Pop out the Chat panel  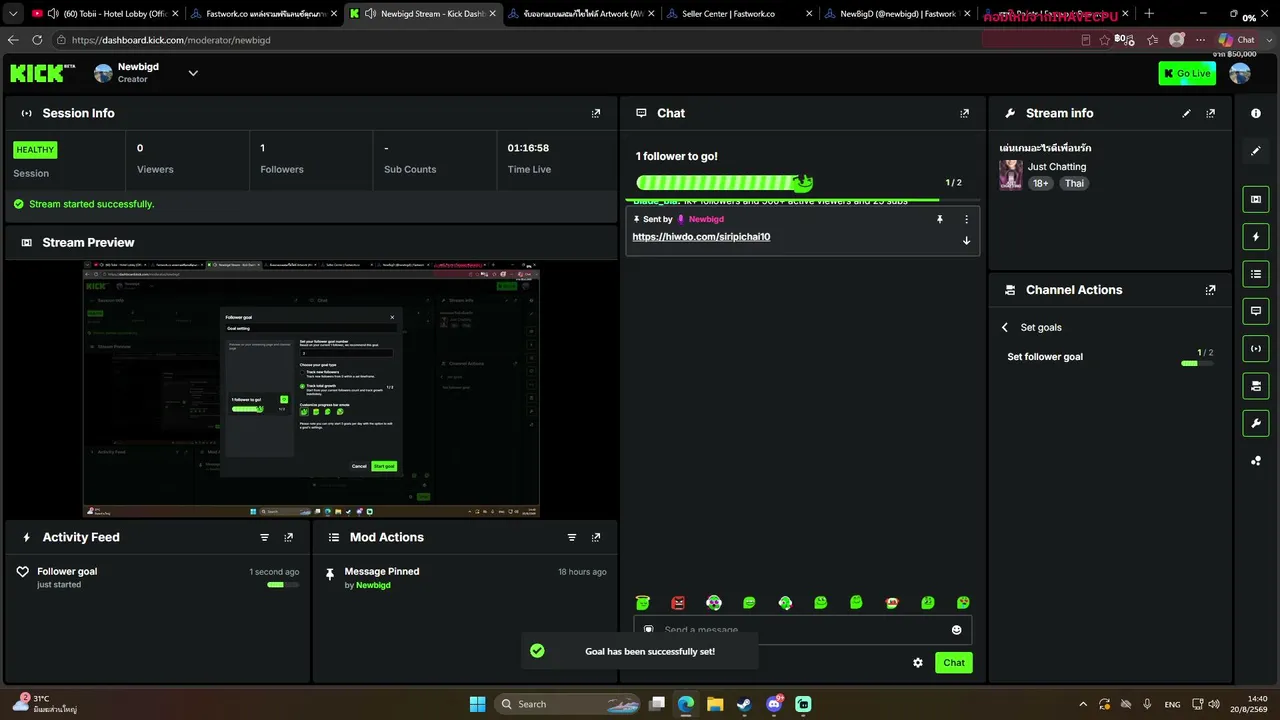[x=964, y=114]
